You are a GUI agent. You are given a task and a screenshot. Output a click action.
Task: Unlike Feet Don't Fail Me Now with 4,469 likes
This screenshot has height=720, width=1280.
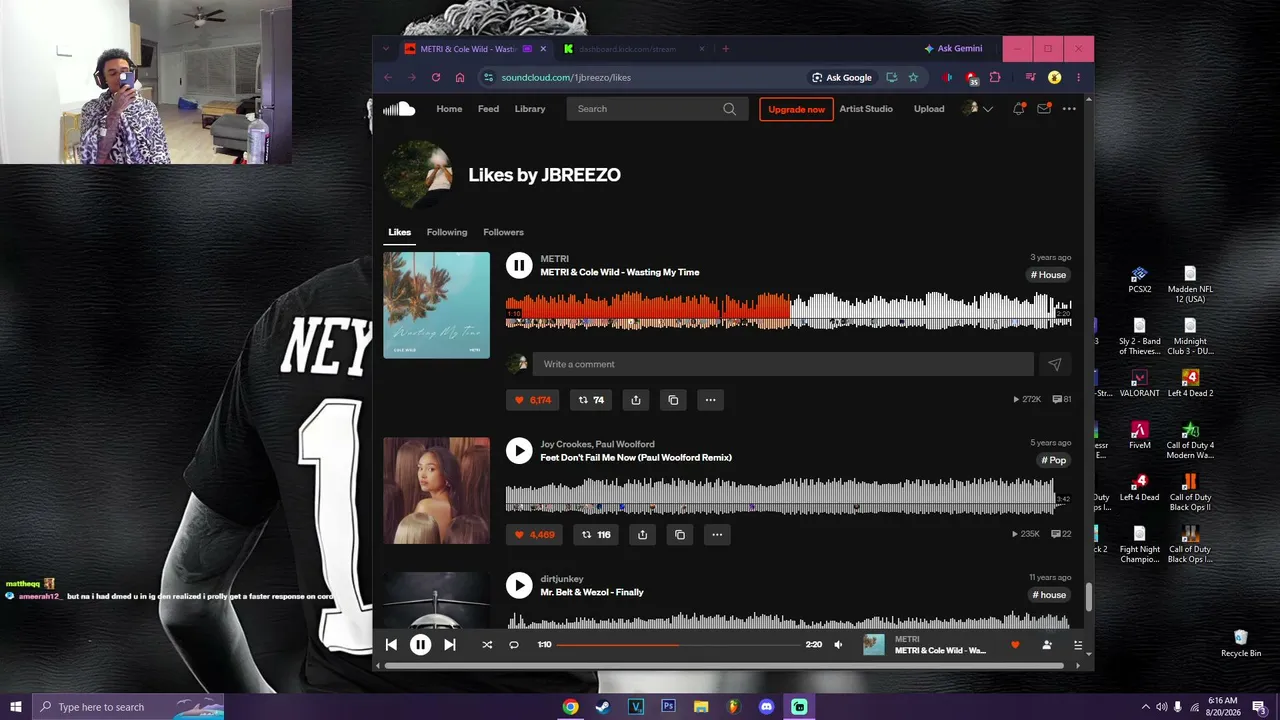(x=535, y=535)
